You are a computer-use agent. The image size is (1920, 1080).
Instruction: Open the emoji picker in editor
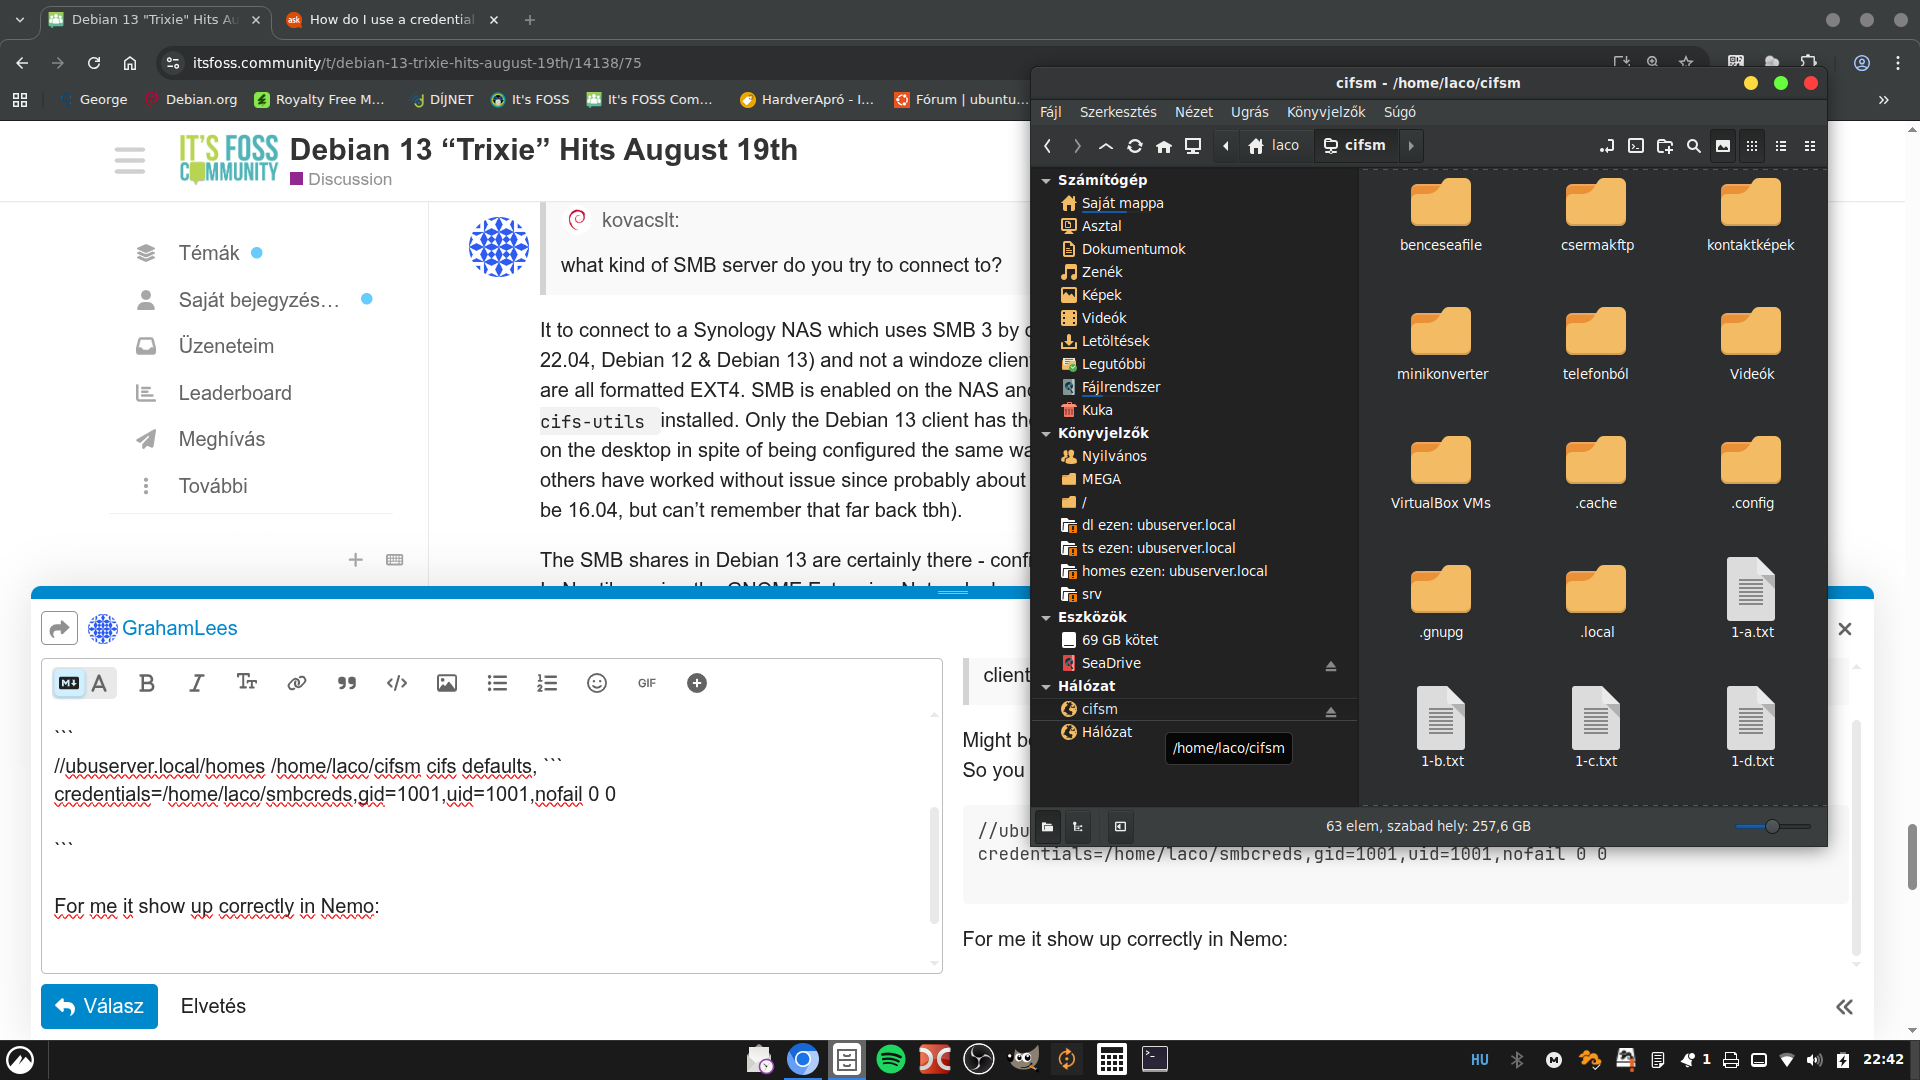[597, 683]
